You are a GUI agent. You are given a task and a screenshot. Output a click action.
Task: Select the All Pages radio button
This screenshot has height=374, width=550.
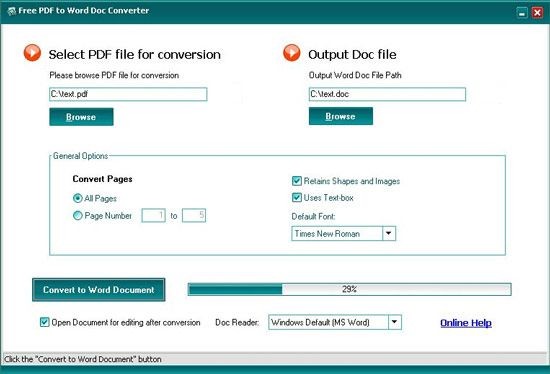(x=78, y=198)
